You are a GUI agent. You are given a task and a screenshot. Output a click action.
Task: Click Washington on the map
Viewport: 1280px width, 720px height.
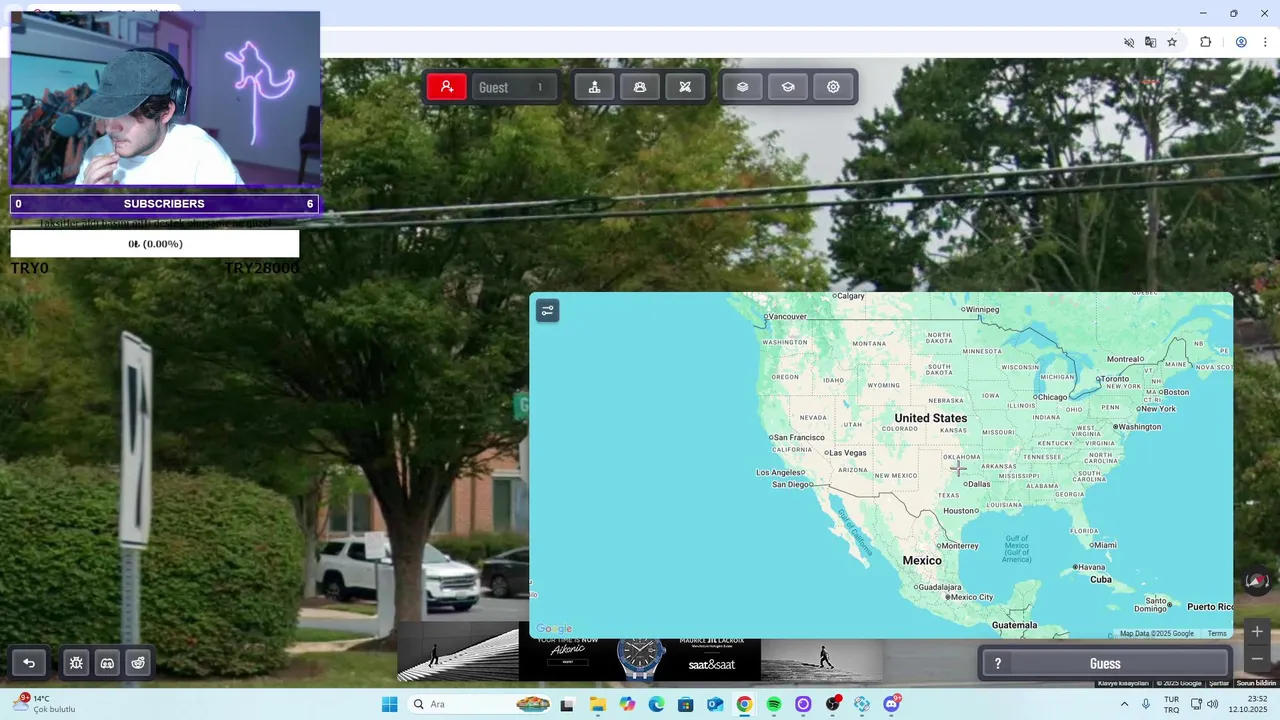point(1136,427)
